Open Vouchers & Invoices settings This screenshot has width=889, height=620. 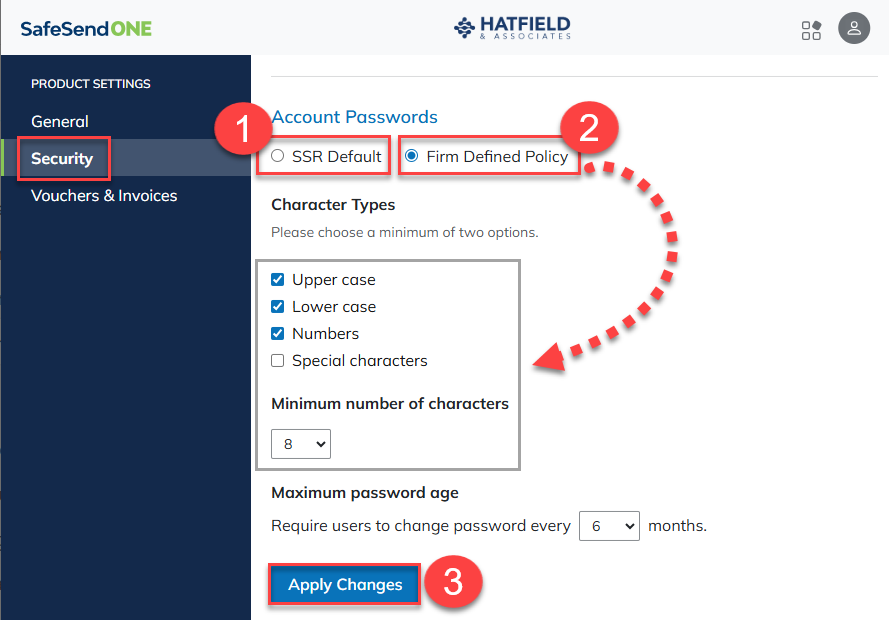pyautogui.click(x=104, y=196)
